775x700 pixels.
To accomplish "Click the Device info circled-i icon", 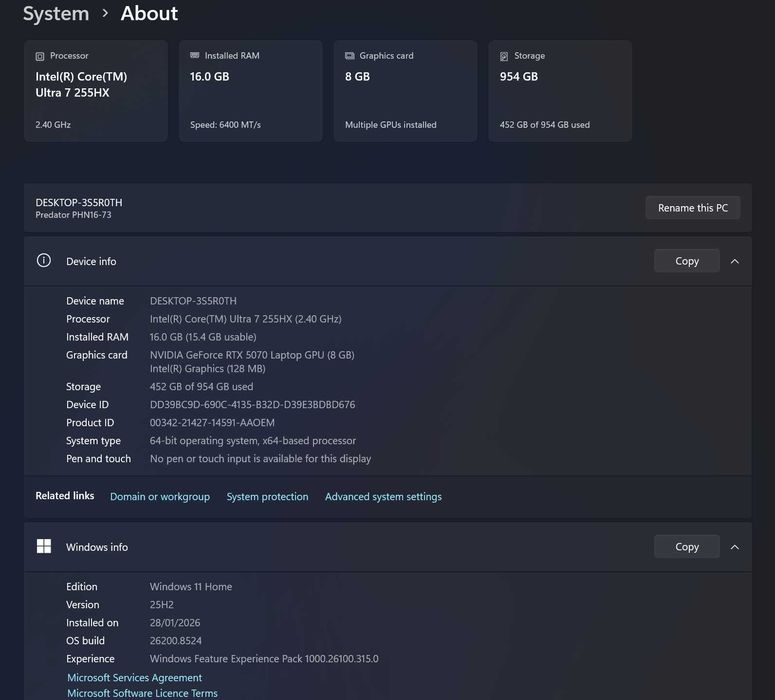I will tap(43, 261).
